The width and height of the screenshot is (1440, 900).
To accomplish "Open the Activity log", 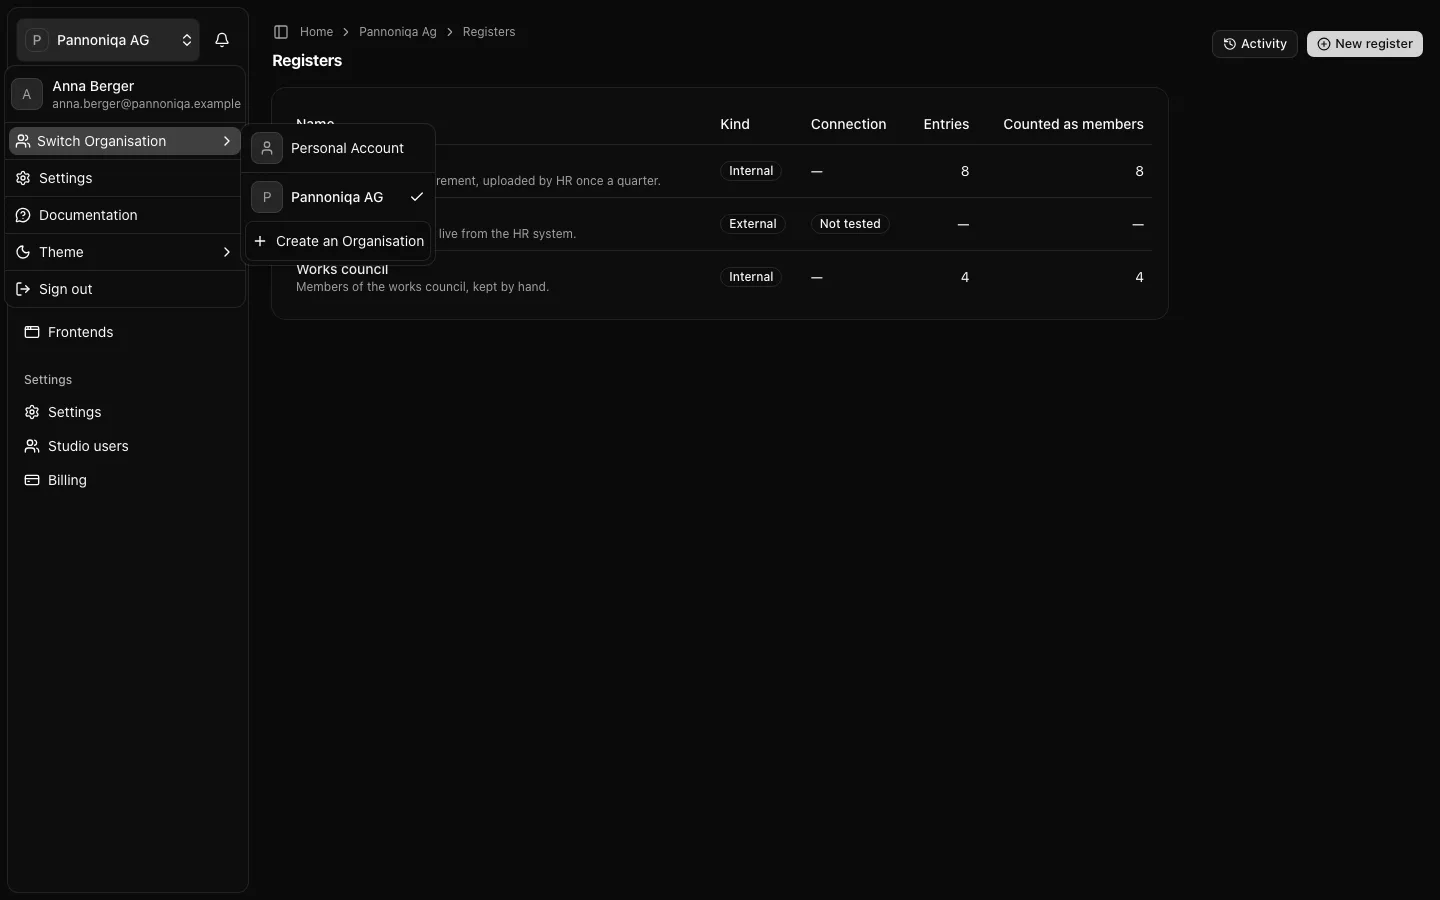I will 1255,44.
